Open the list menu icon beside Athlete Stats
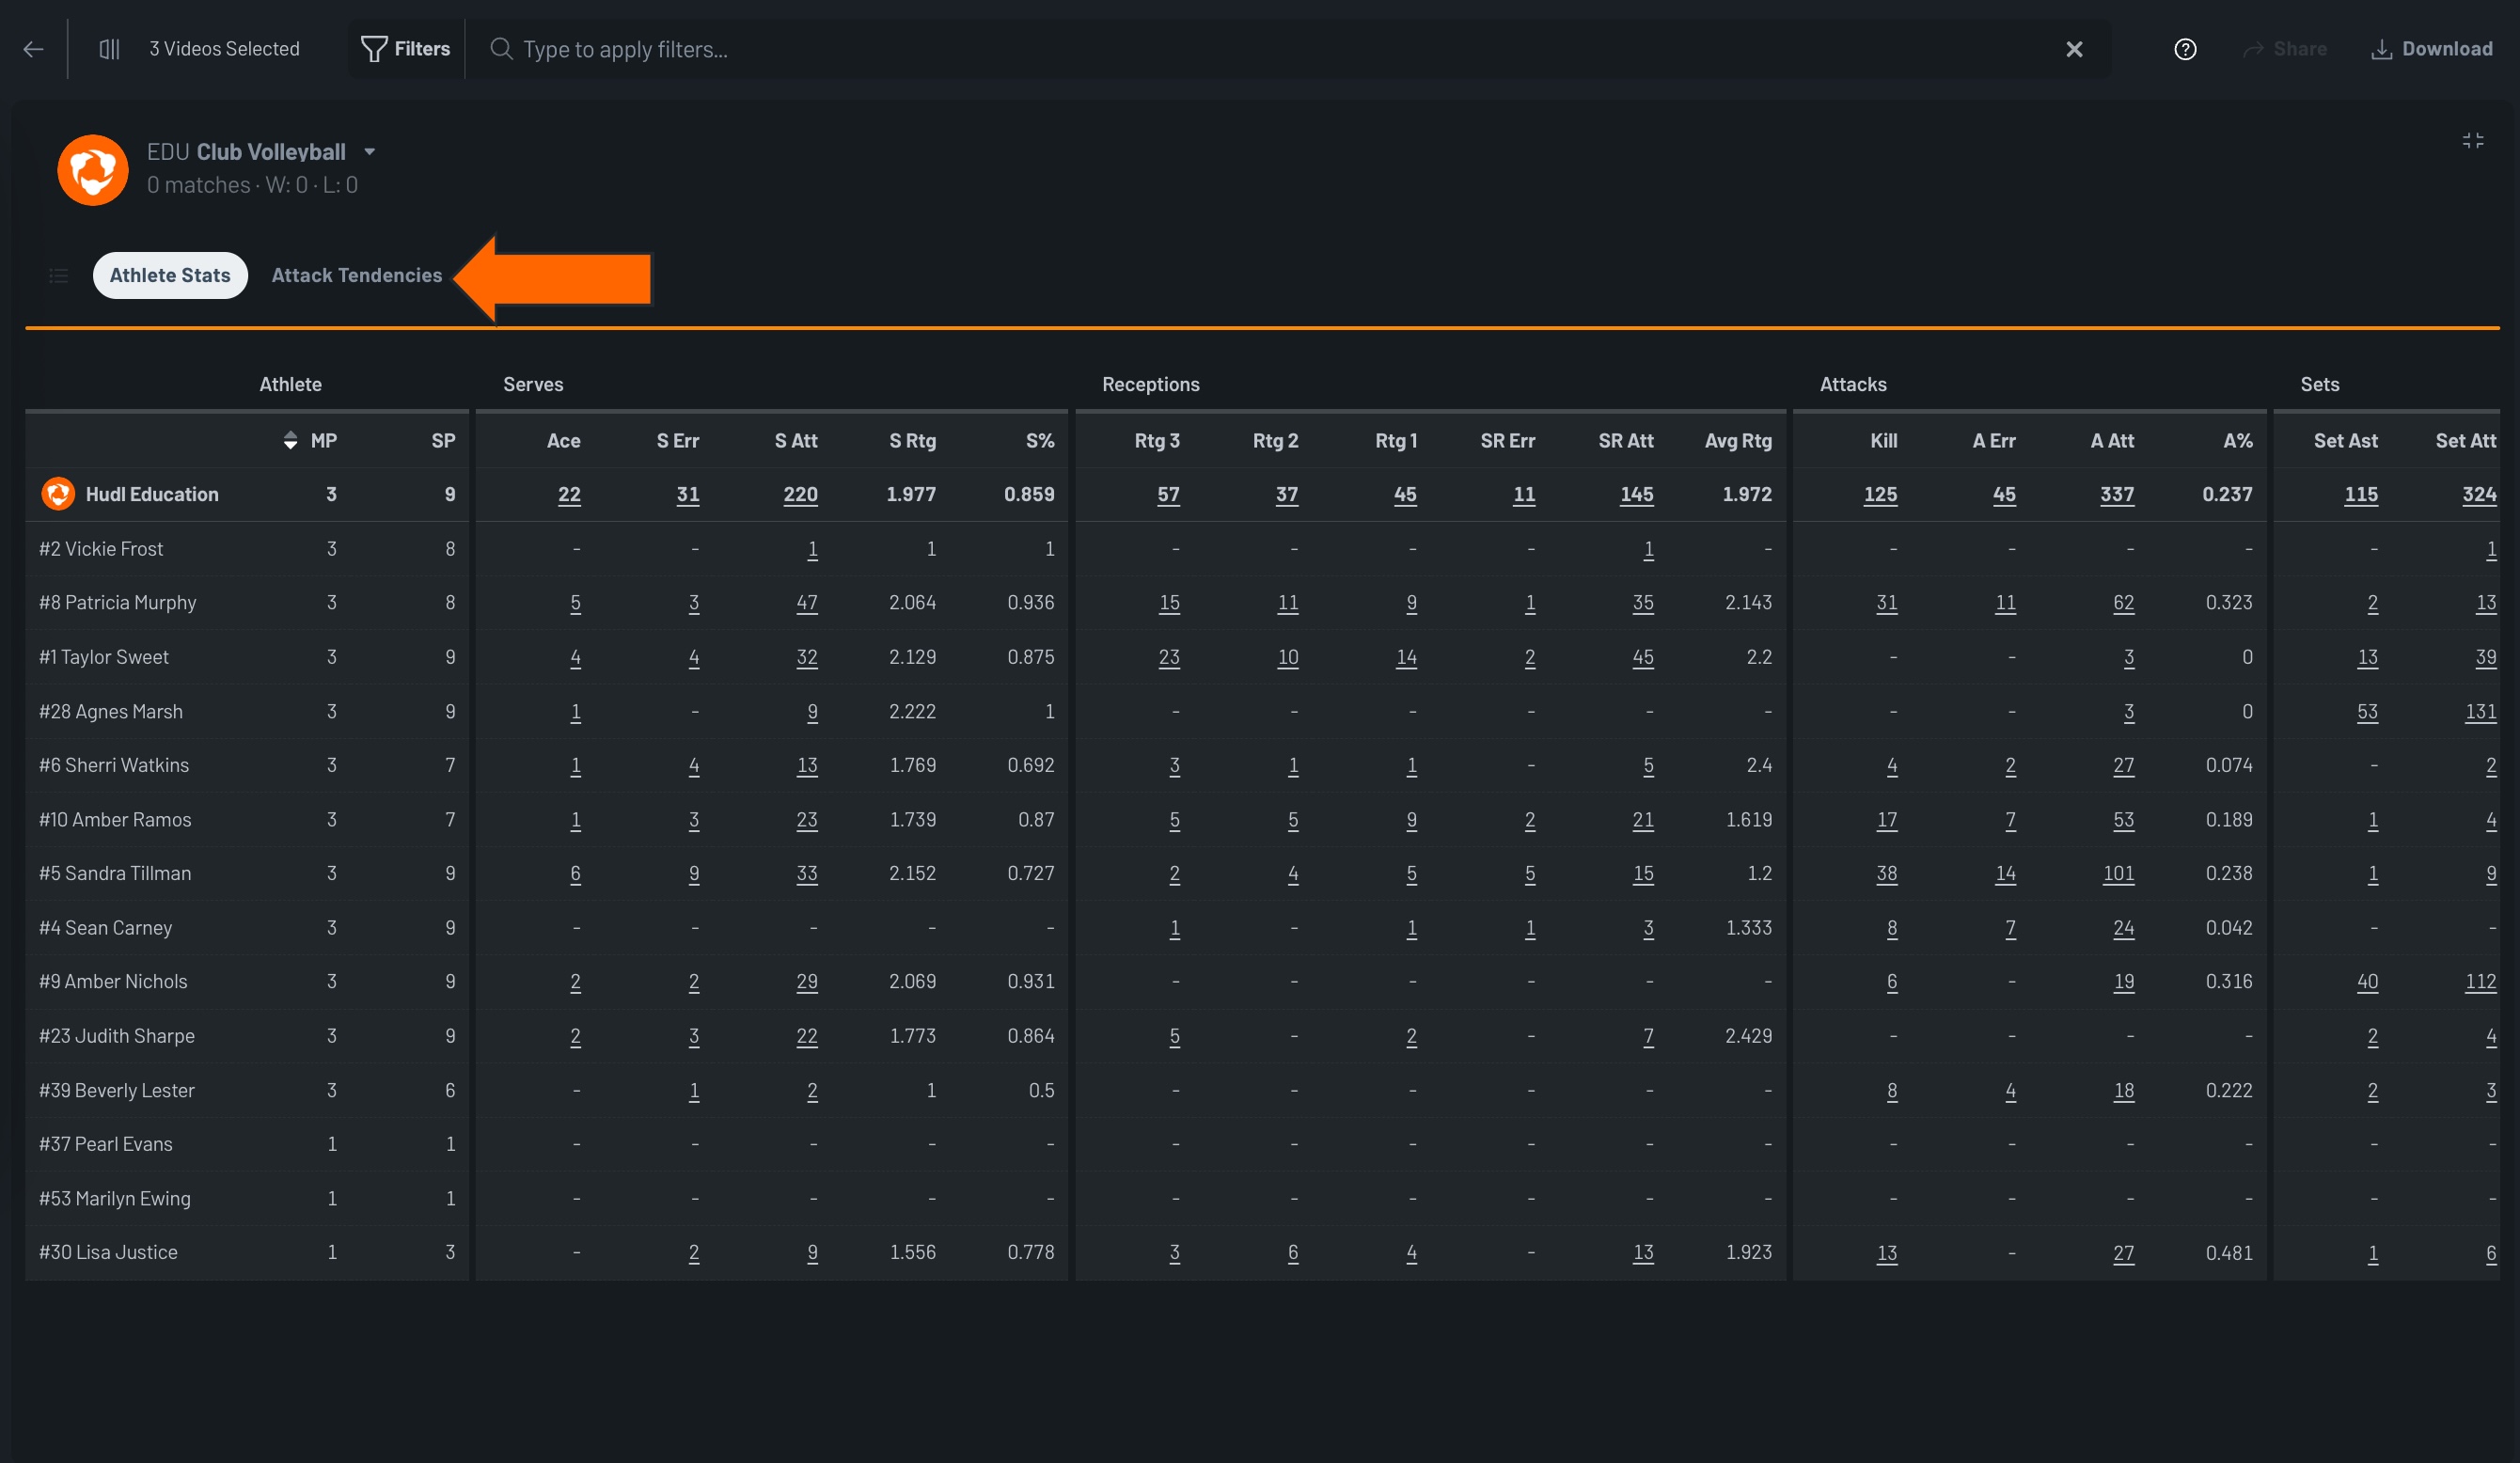Image resolution: width=2520 pixels, height=1463 pixels. click(59, 276)
